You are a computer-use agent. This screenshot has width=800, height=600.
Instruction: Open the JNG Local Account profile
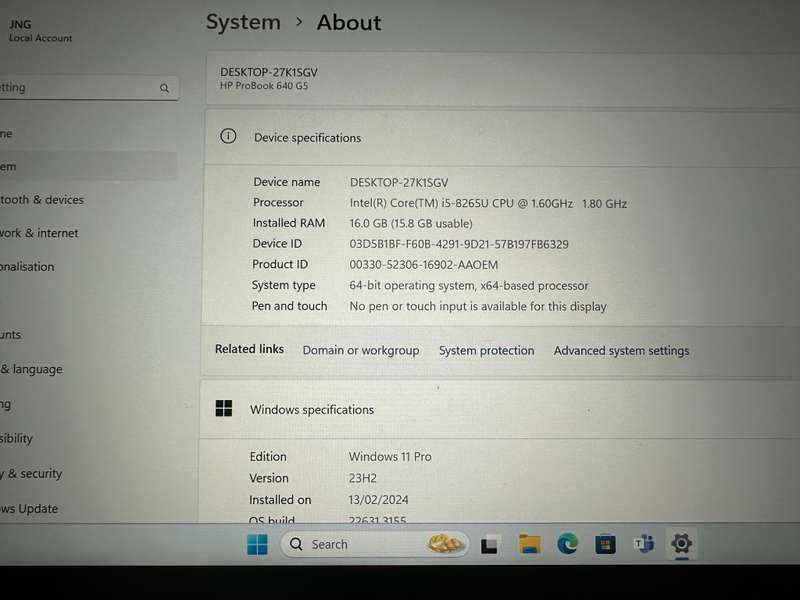(40, 31)
